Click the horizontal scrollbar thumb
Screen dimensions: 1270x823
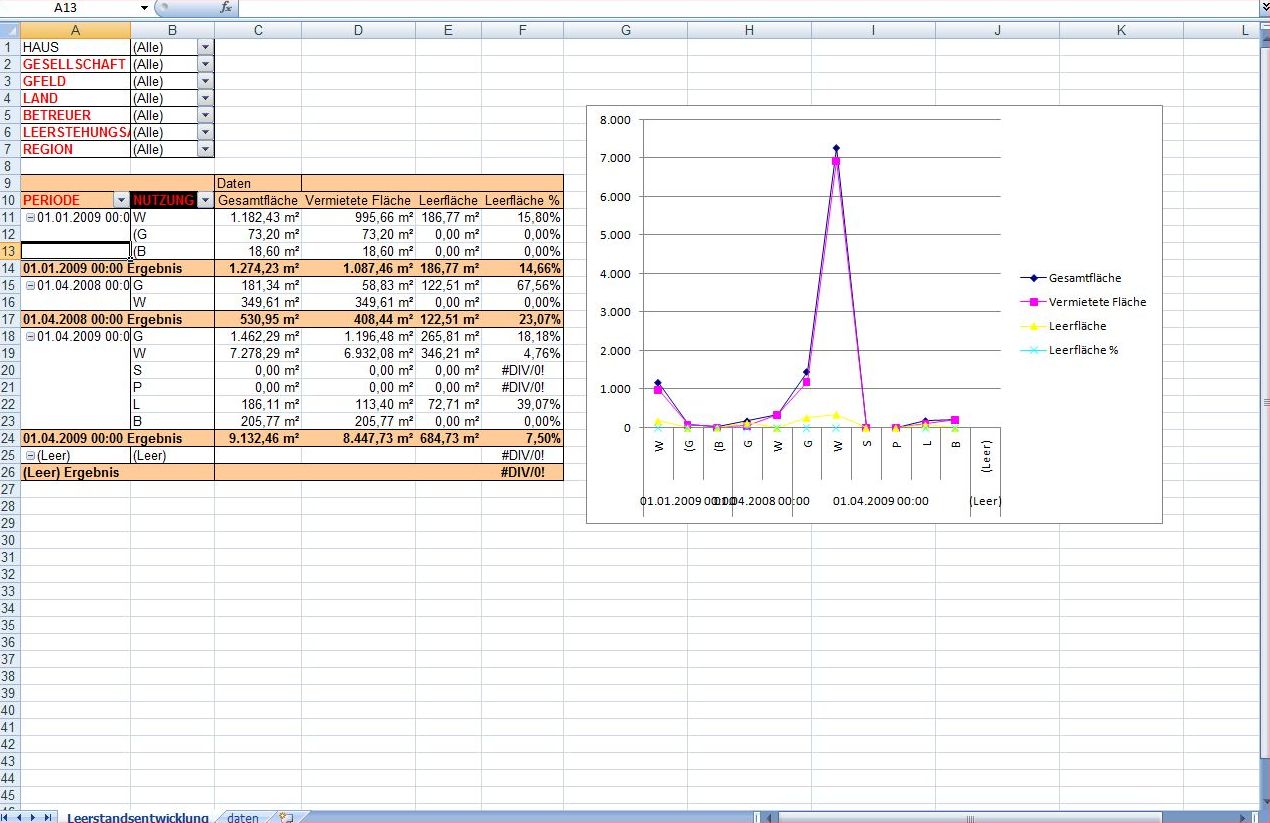(970, 817)
